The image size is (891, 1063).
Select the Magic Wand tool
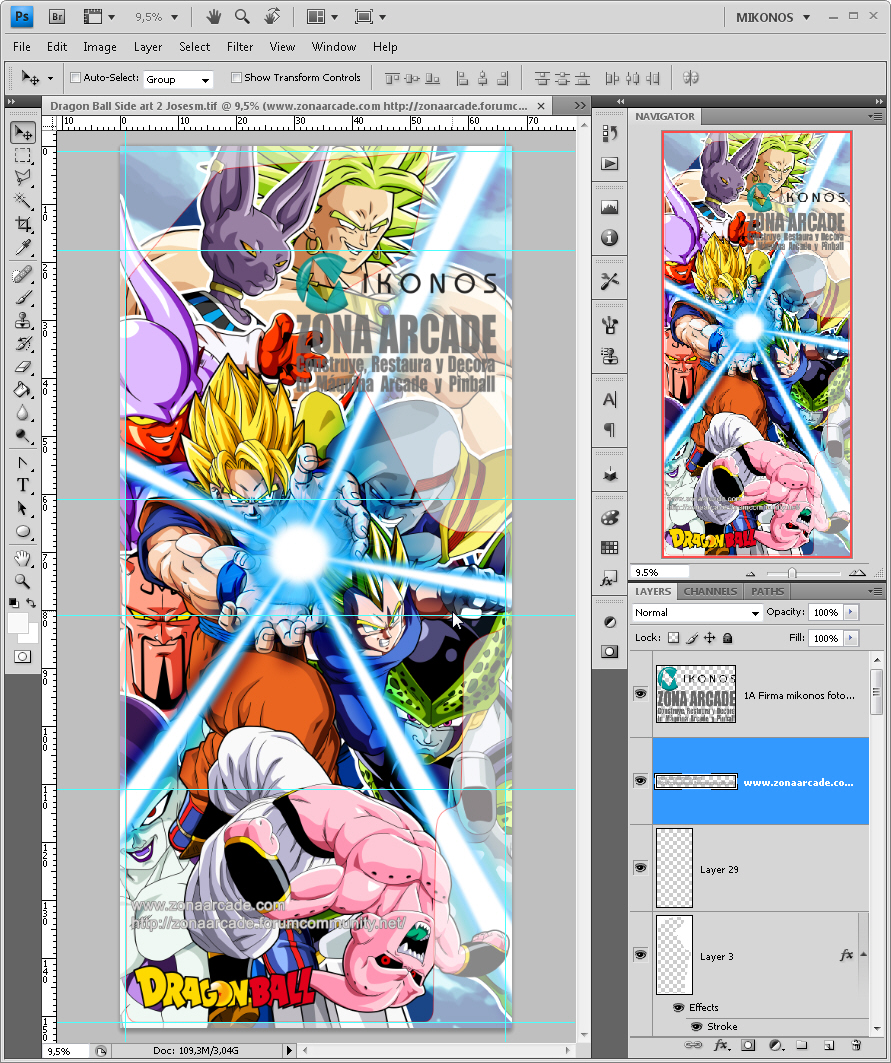point(23,201)
